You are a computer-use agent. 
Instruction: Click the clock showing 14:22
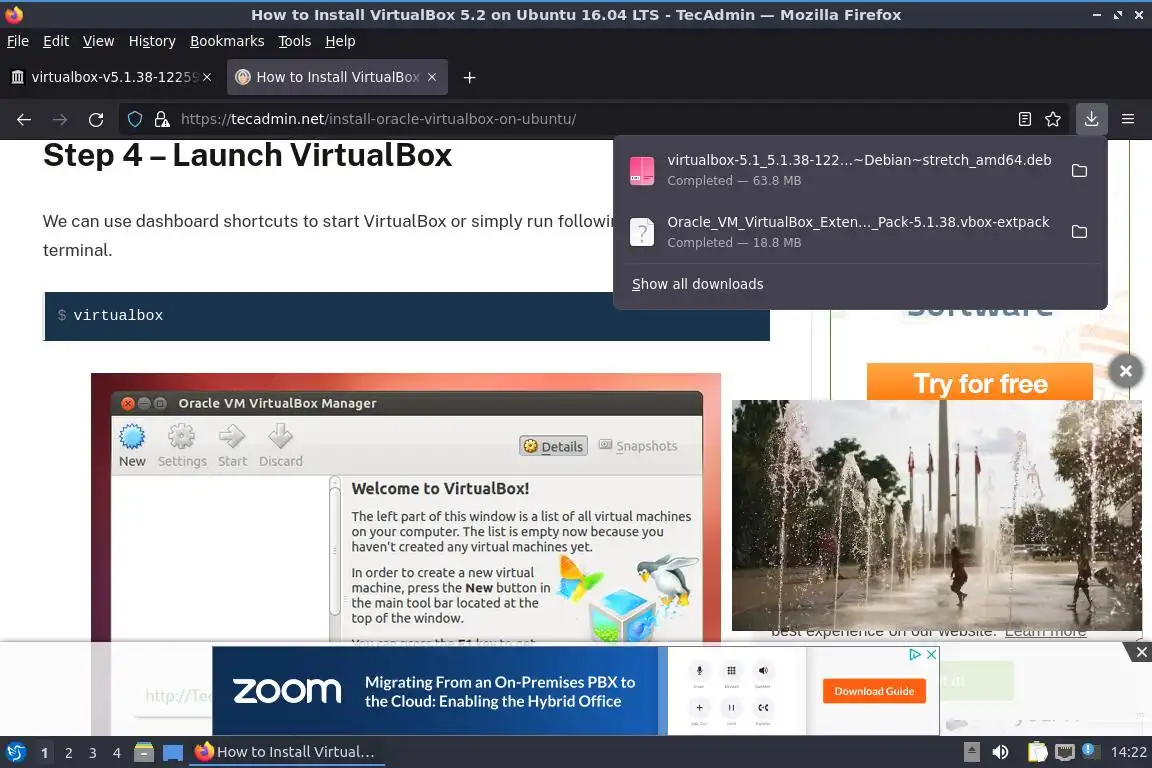[x=1128, y=752]
